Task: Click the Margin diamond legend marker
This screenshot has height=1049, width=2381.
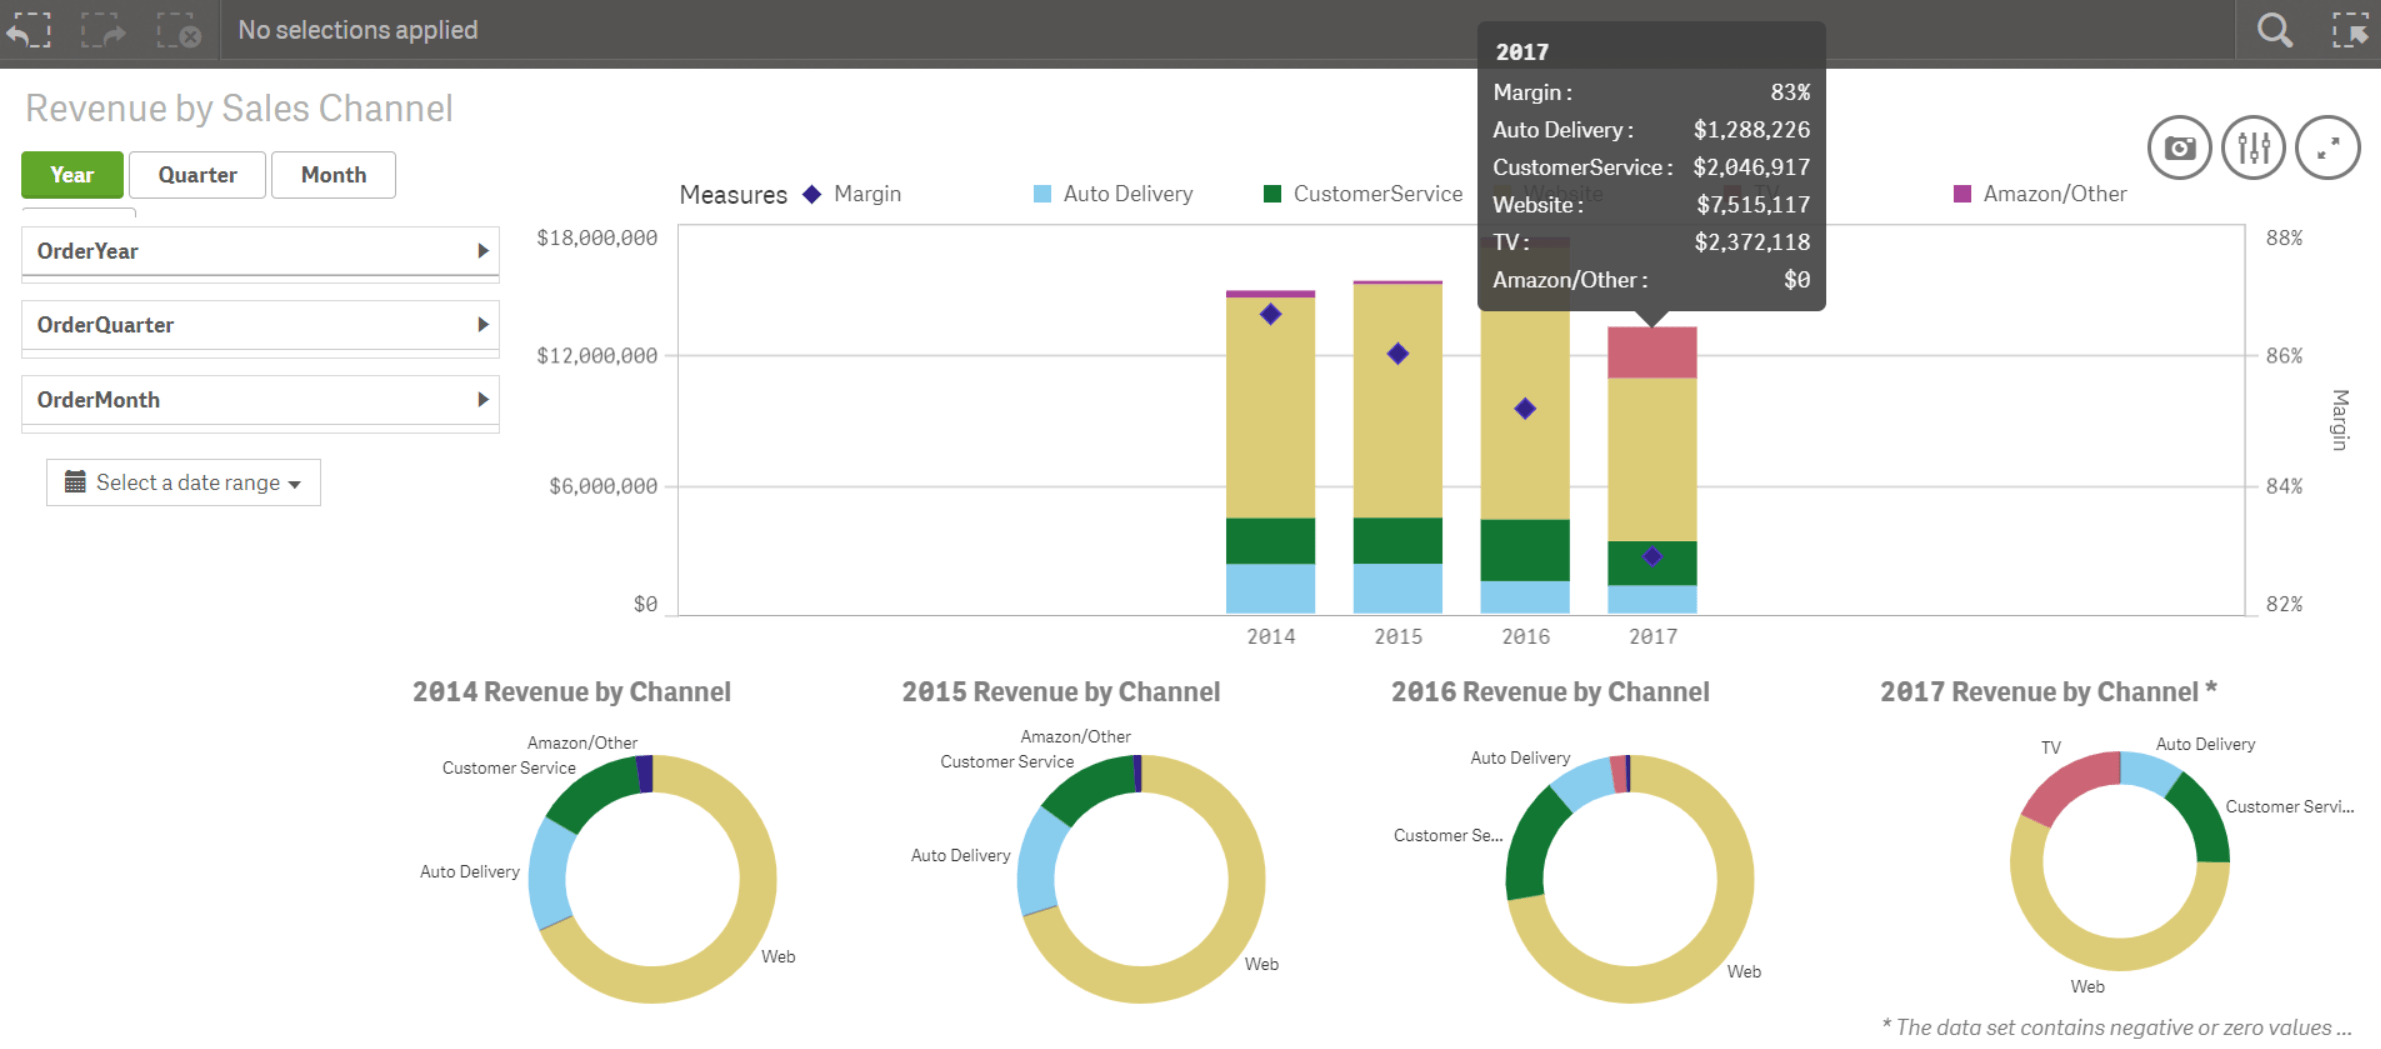Action: coord(810,193)
